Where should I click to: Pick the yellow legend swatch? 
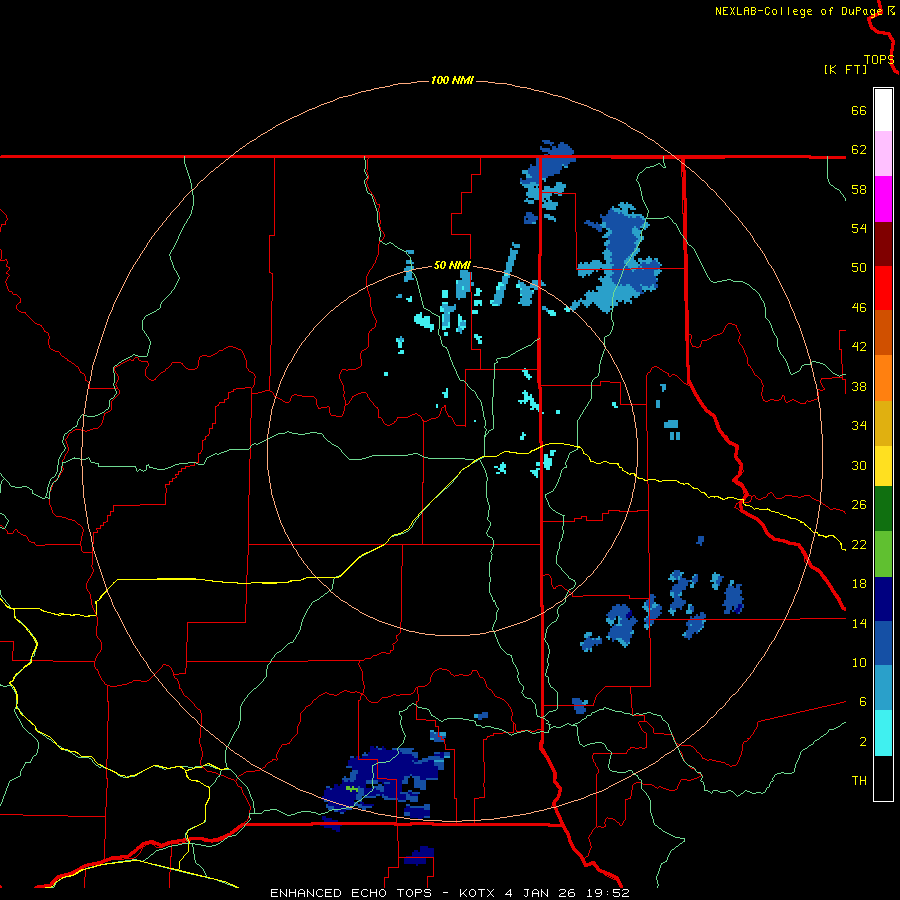(883, 466)
